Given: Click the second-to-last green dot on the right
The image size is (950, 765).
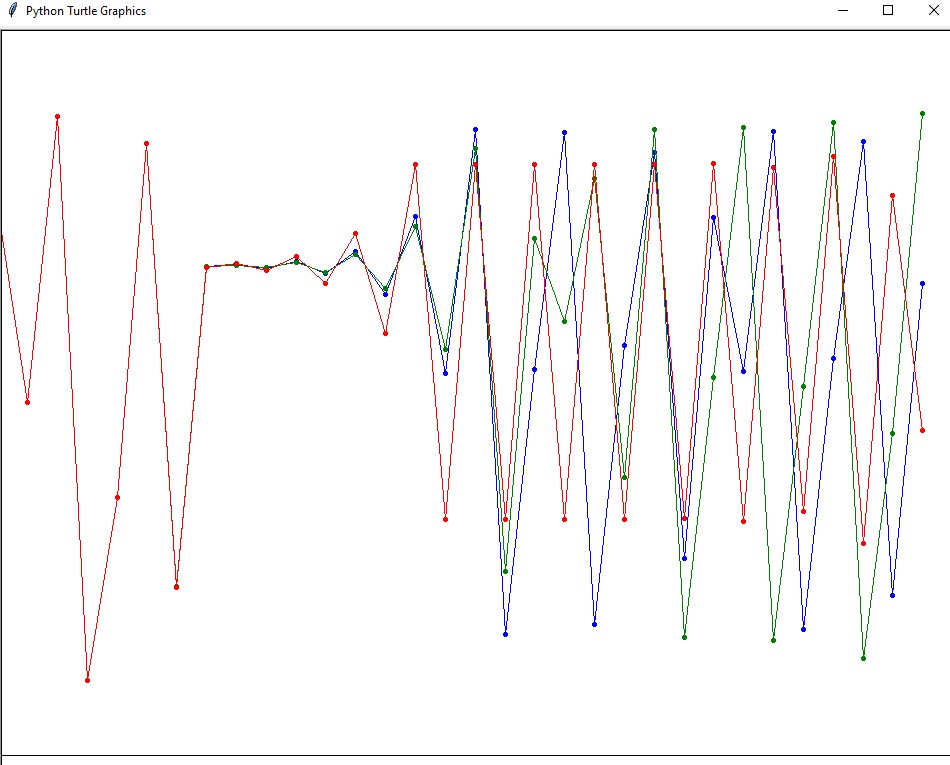Looking at the screenshot, I should coord(892,433).
